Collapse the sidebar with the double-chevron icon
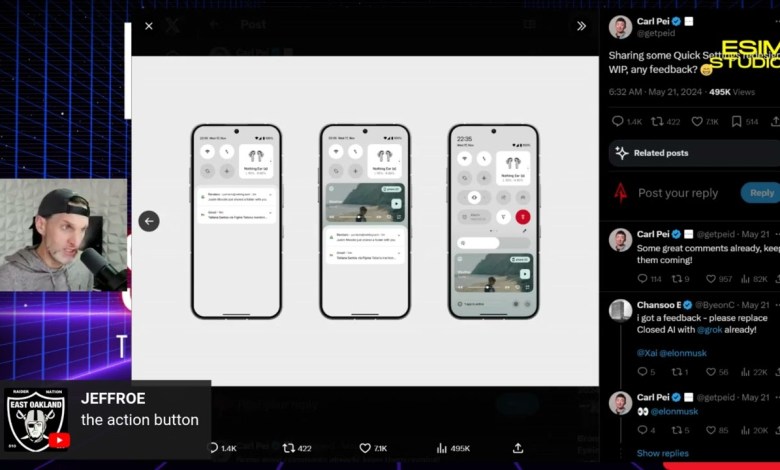780x470 pixels. pyautogui.click(x=581, y=26)
